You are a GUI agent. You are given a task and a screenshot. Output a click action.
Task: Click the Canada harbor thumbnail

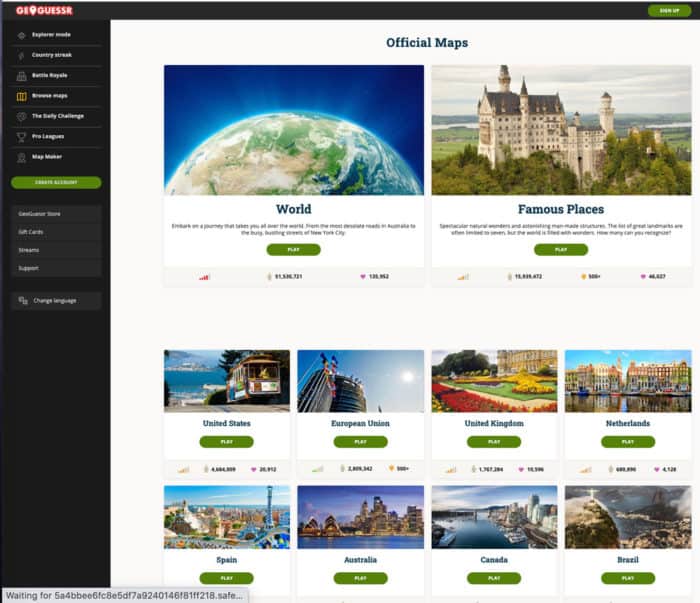click(x=494, y=517)
